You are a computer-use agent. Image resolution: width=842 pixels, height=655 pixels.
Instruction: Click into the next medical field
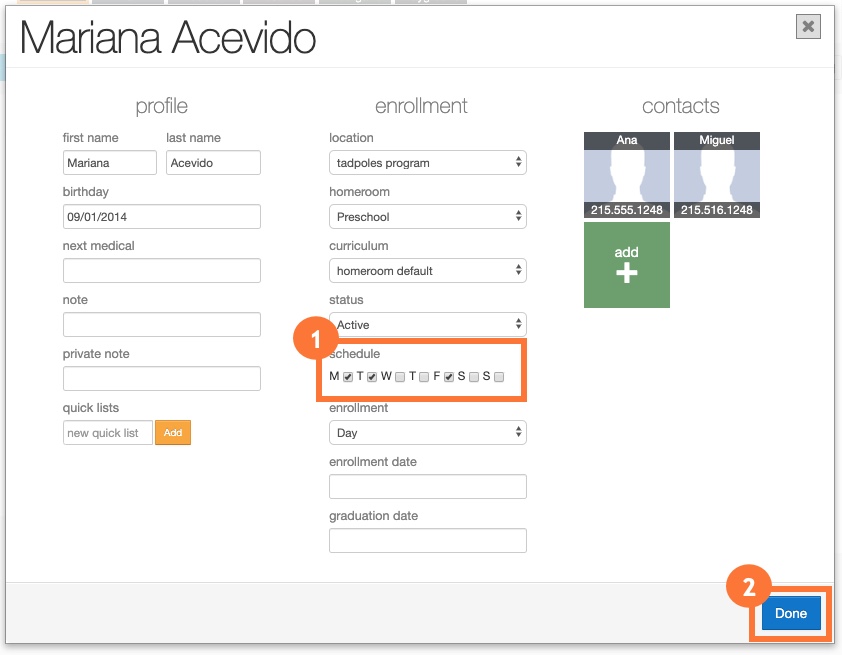pyautogui.click(x=161, y=271)
